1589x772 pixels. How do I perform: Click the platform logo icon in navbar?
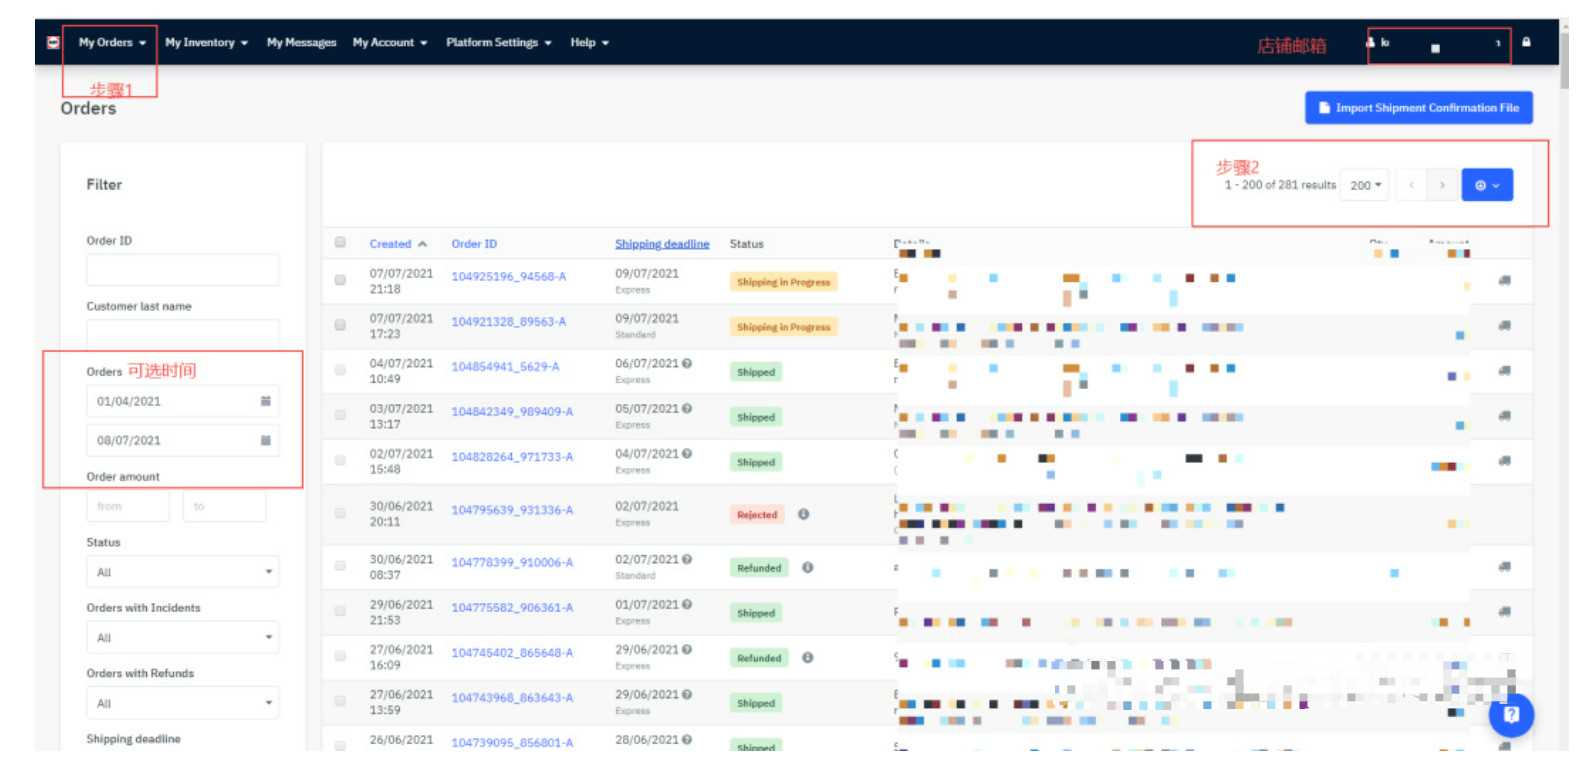[53, 42]
